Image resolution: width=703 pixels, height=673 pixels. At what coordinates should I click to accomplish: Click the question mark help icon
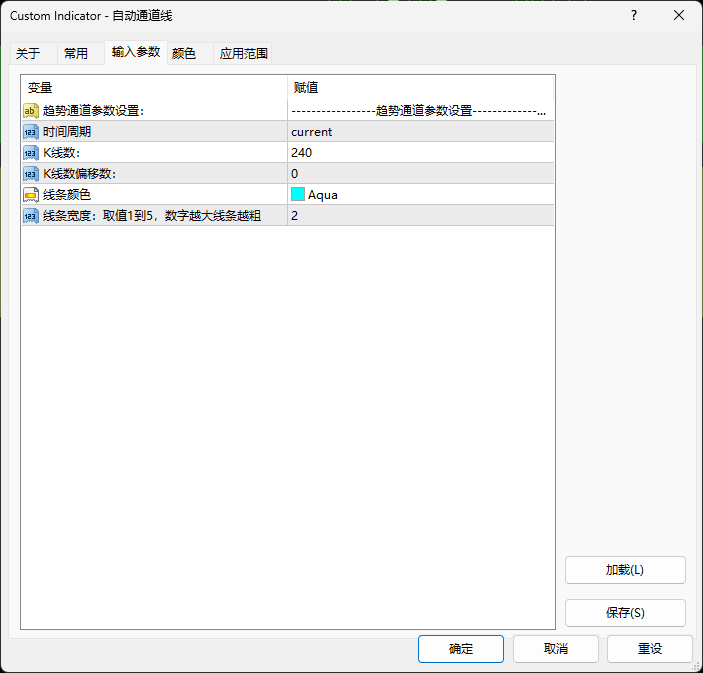(x=633, y=16)
